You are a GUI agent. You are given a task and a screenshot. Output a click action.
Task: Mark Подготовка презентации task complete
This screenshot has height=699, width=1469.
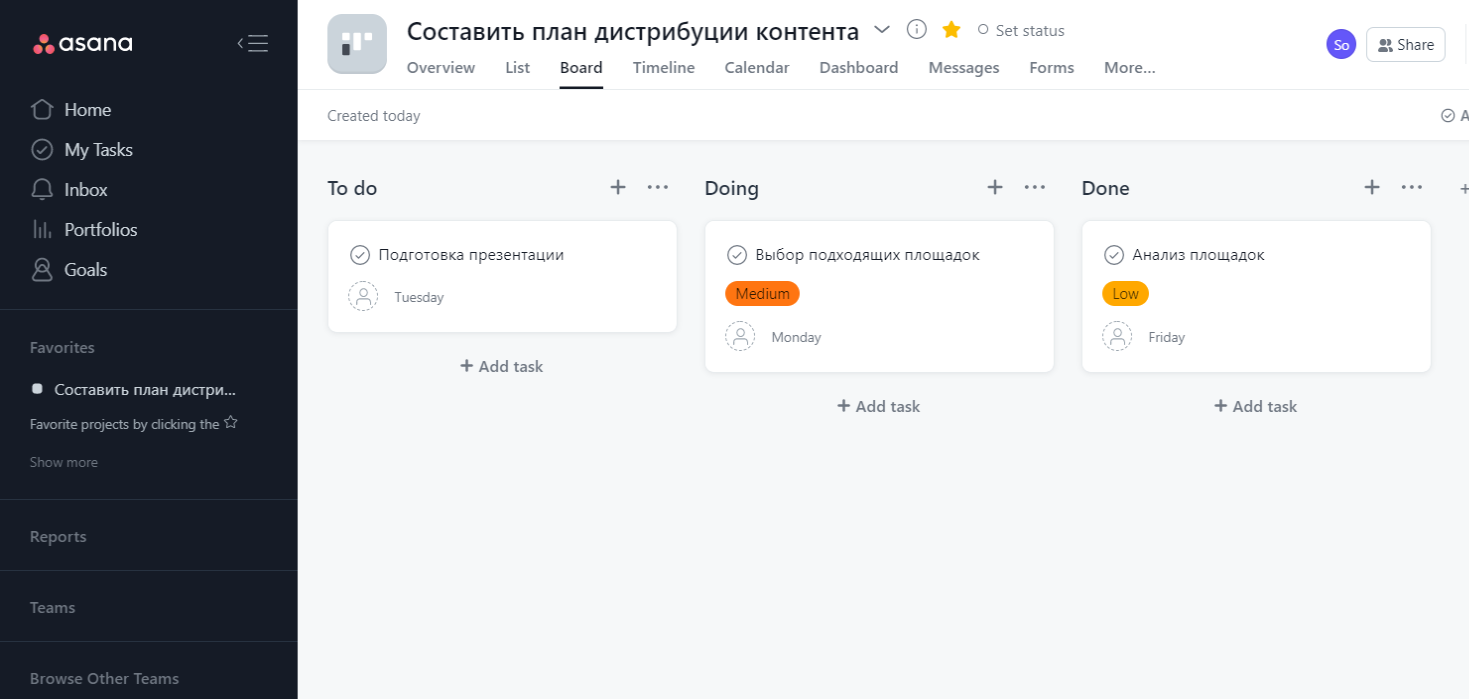click(x=360, y=255)
